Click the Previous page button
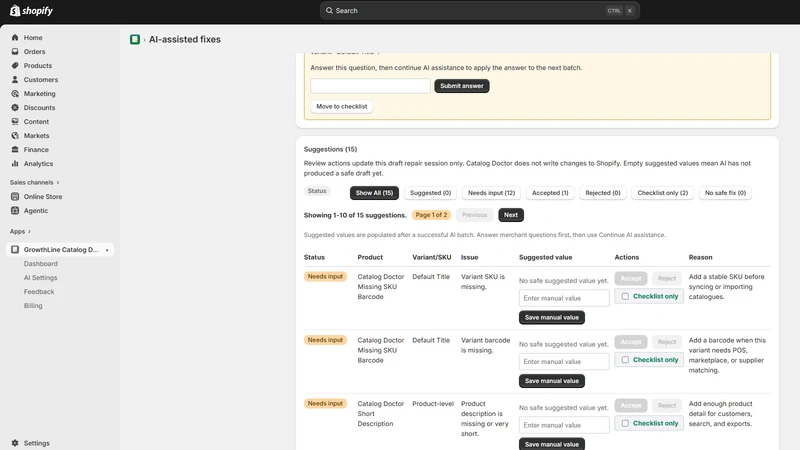 tap(474, 215)
